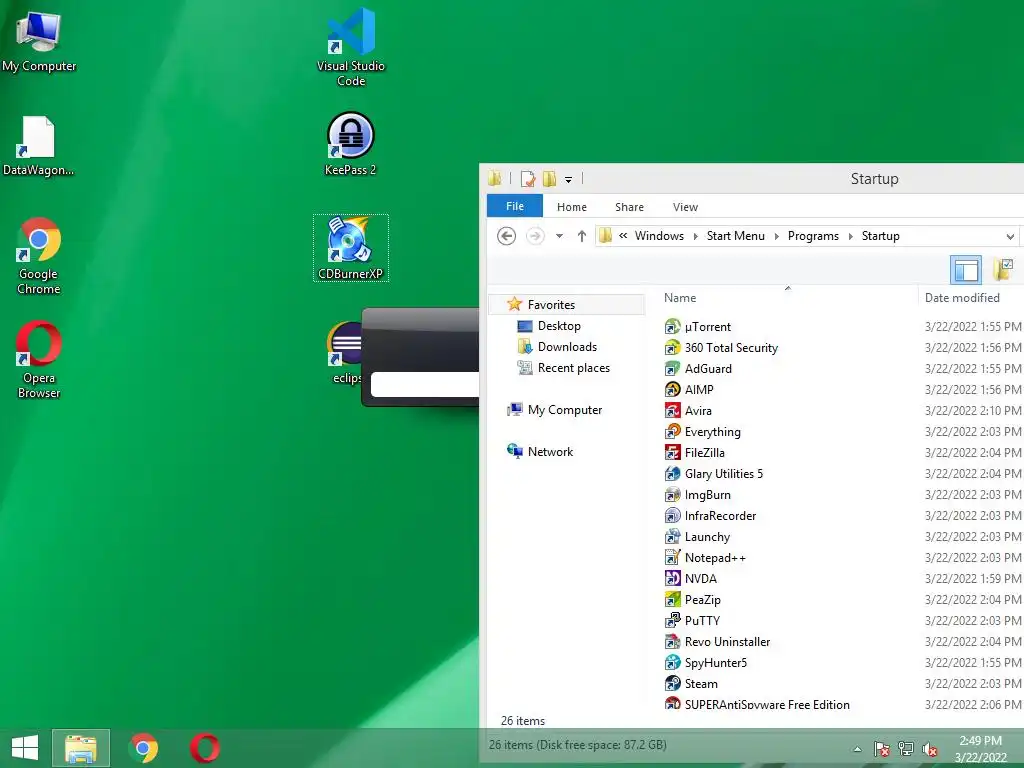Open the Windows Start button
1024x768 pixels.
click(25, 748)
